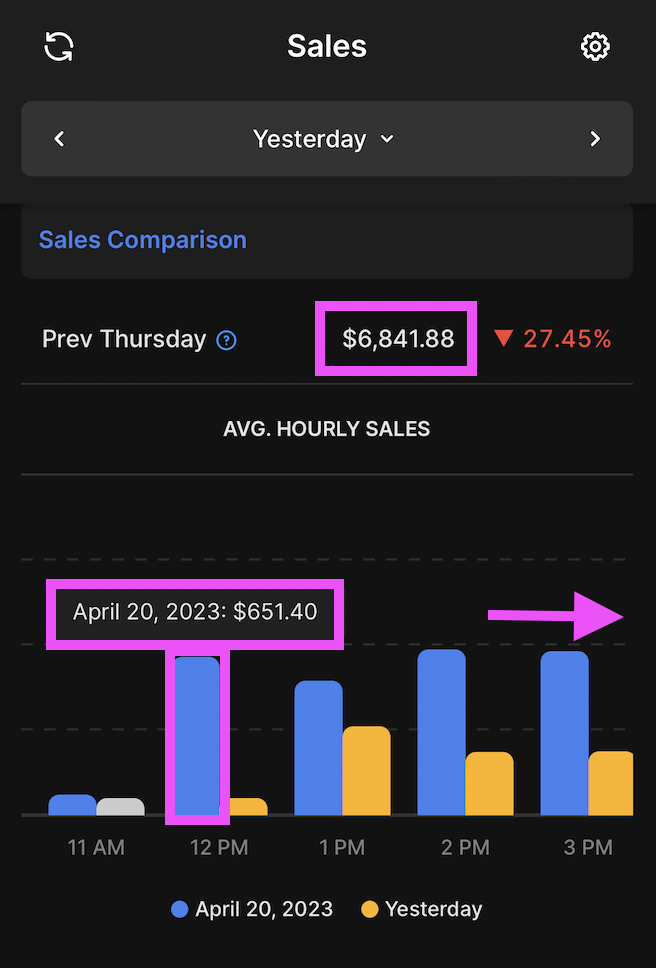
Task: Go to next period with right arrow
Action: point(595,139)
